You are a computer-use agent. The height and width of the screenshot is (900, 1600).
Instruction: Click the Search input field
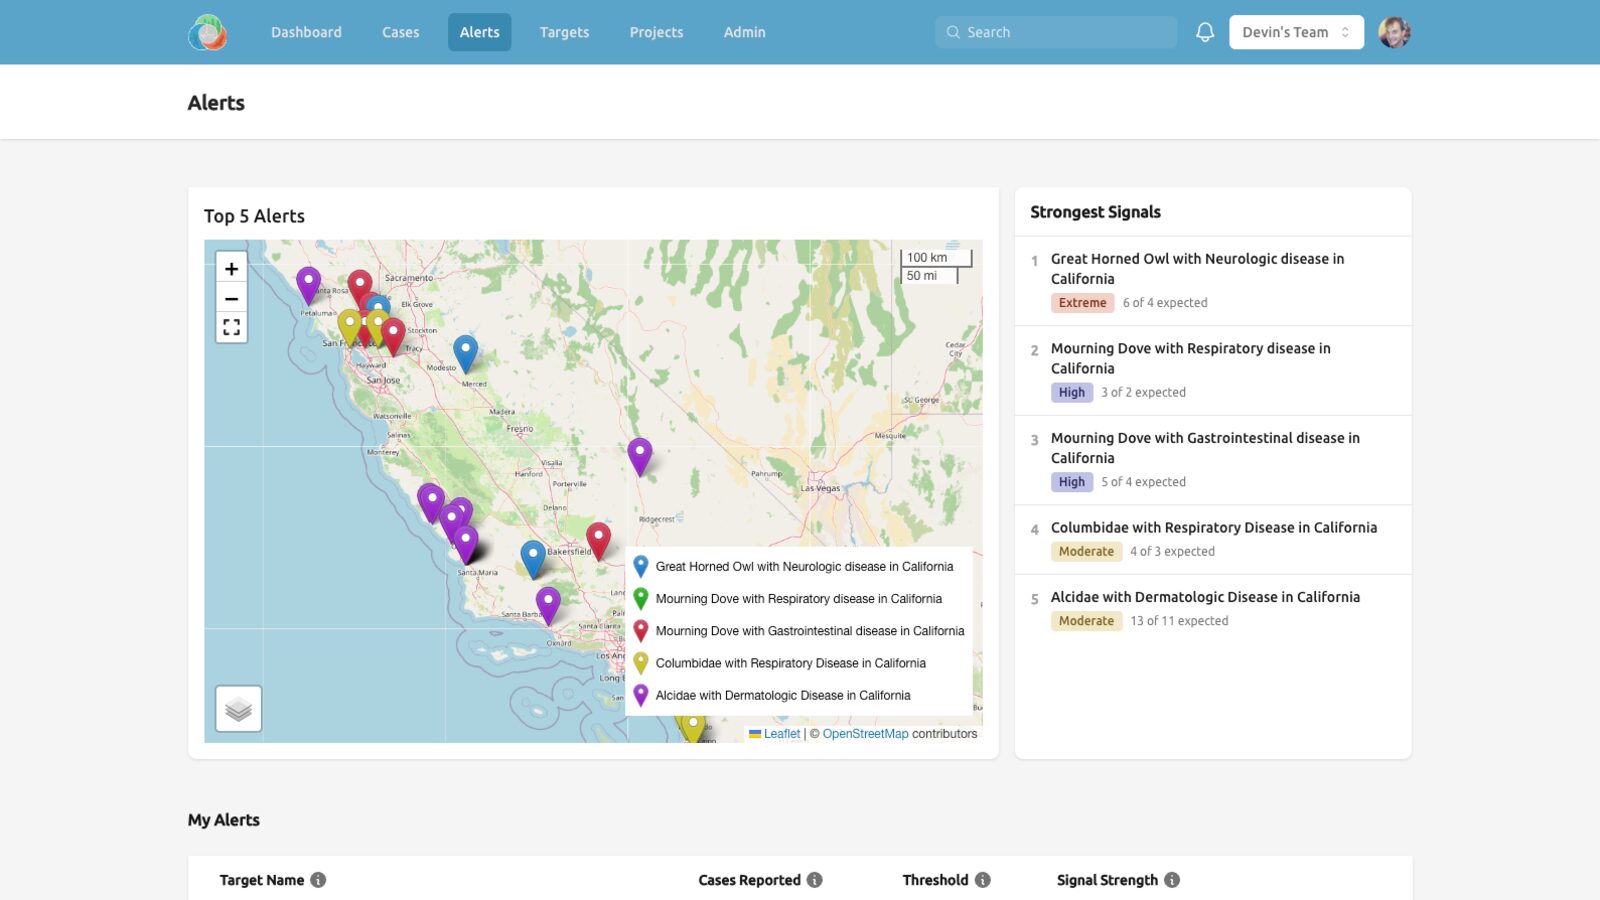[x=1056, y=32]
